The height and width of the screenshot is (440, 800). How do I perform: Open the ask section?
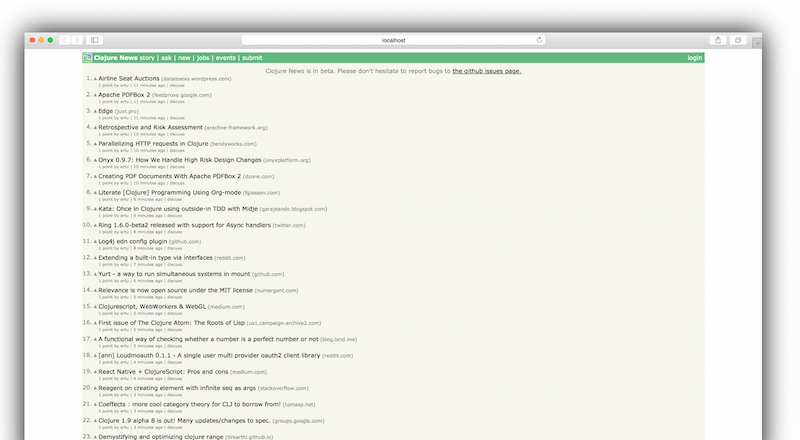[166, 58]
